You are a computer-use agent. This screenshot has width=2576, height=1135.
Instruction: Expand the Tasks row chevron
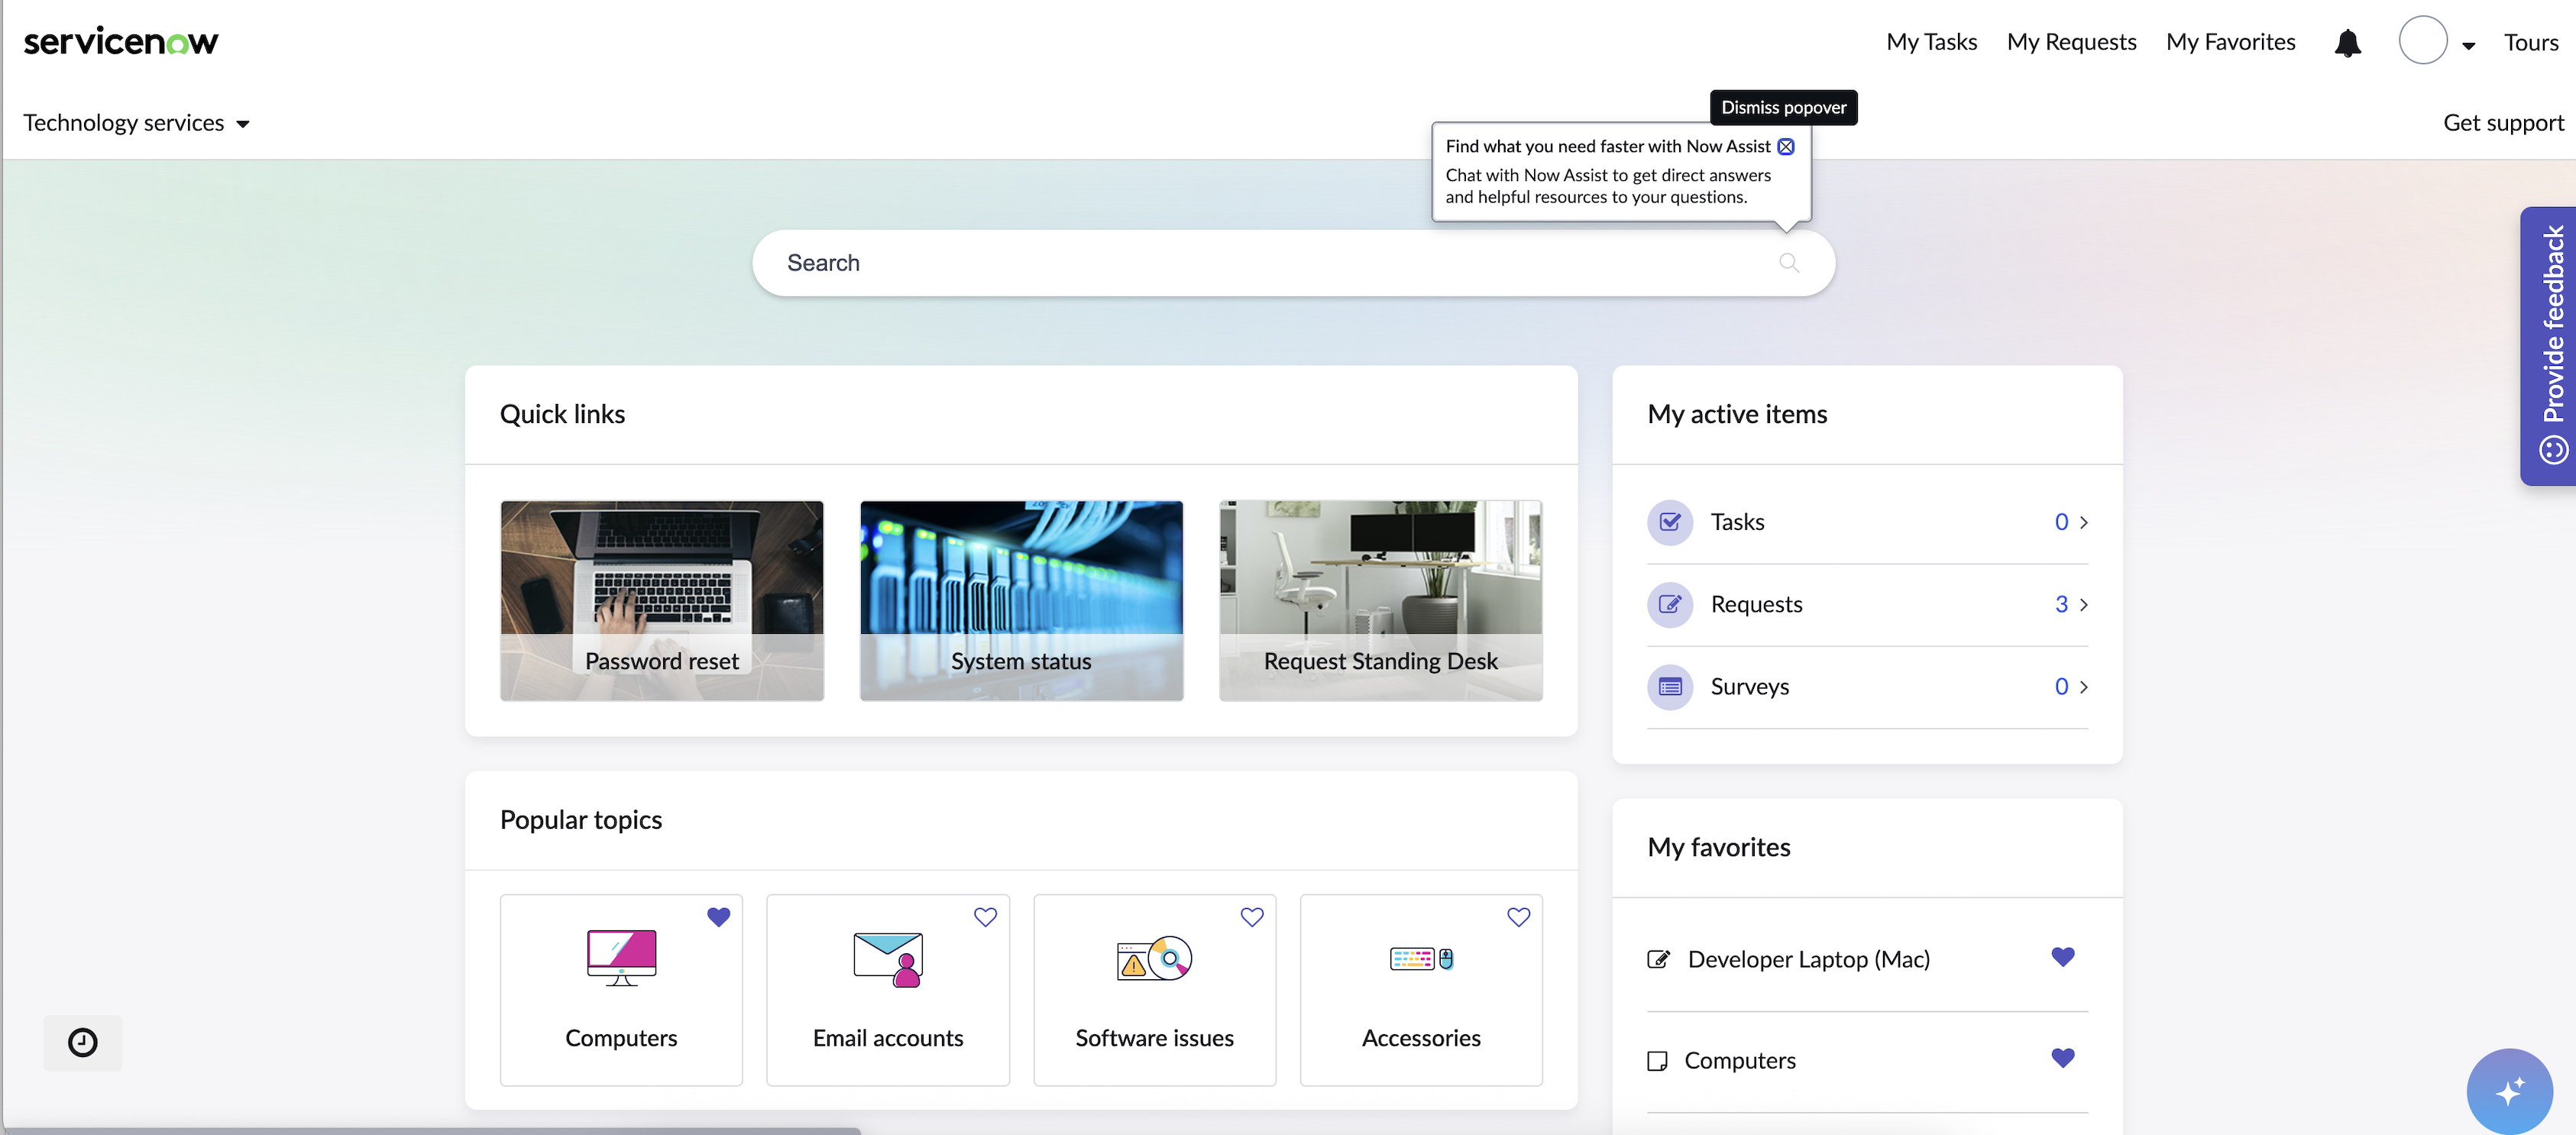[2083, 522]
